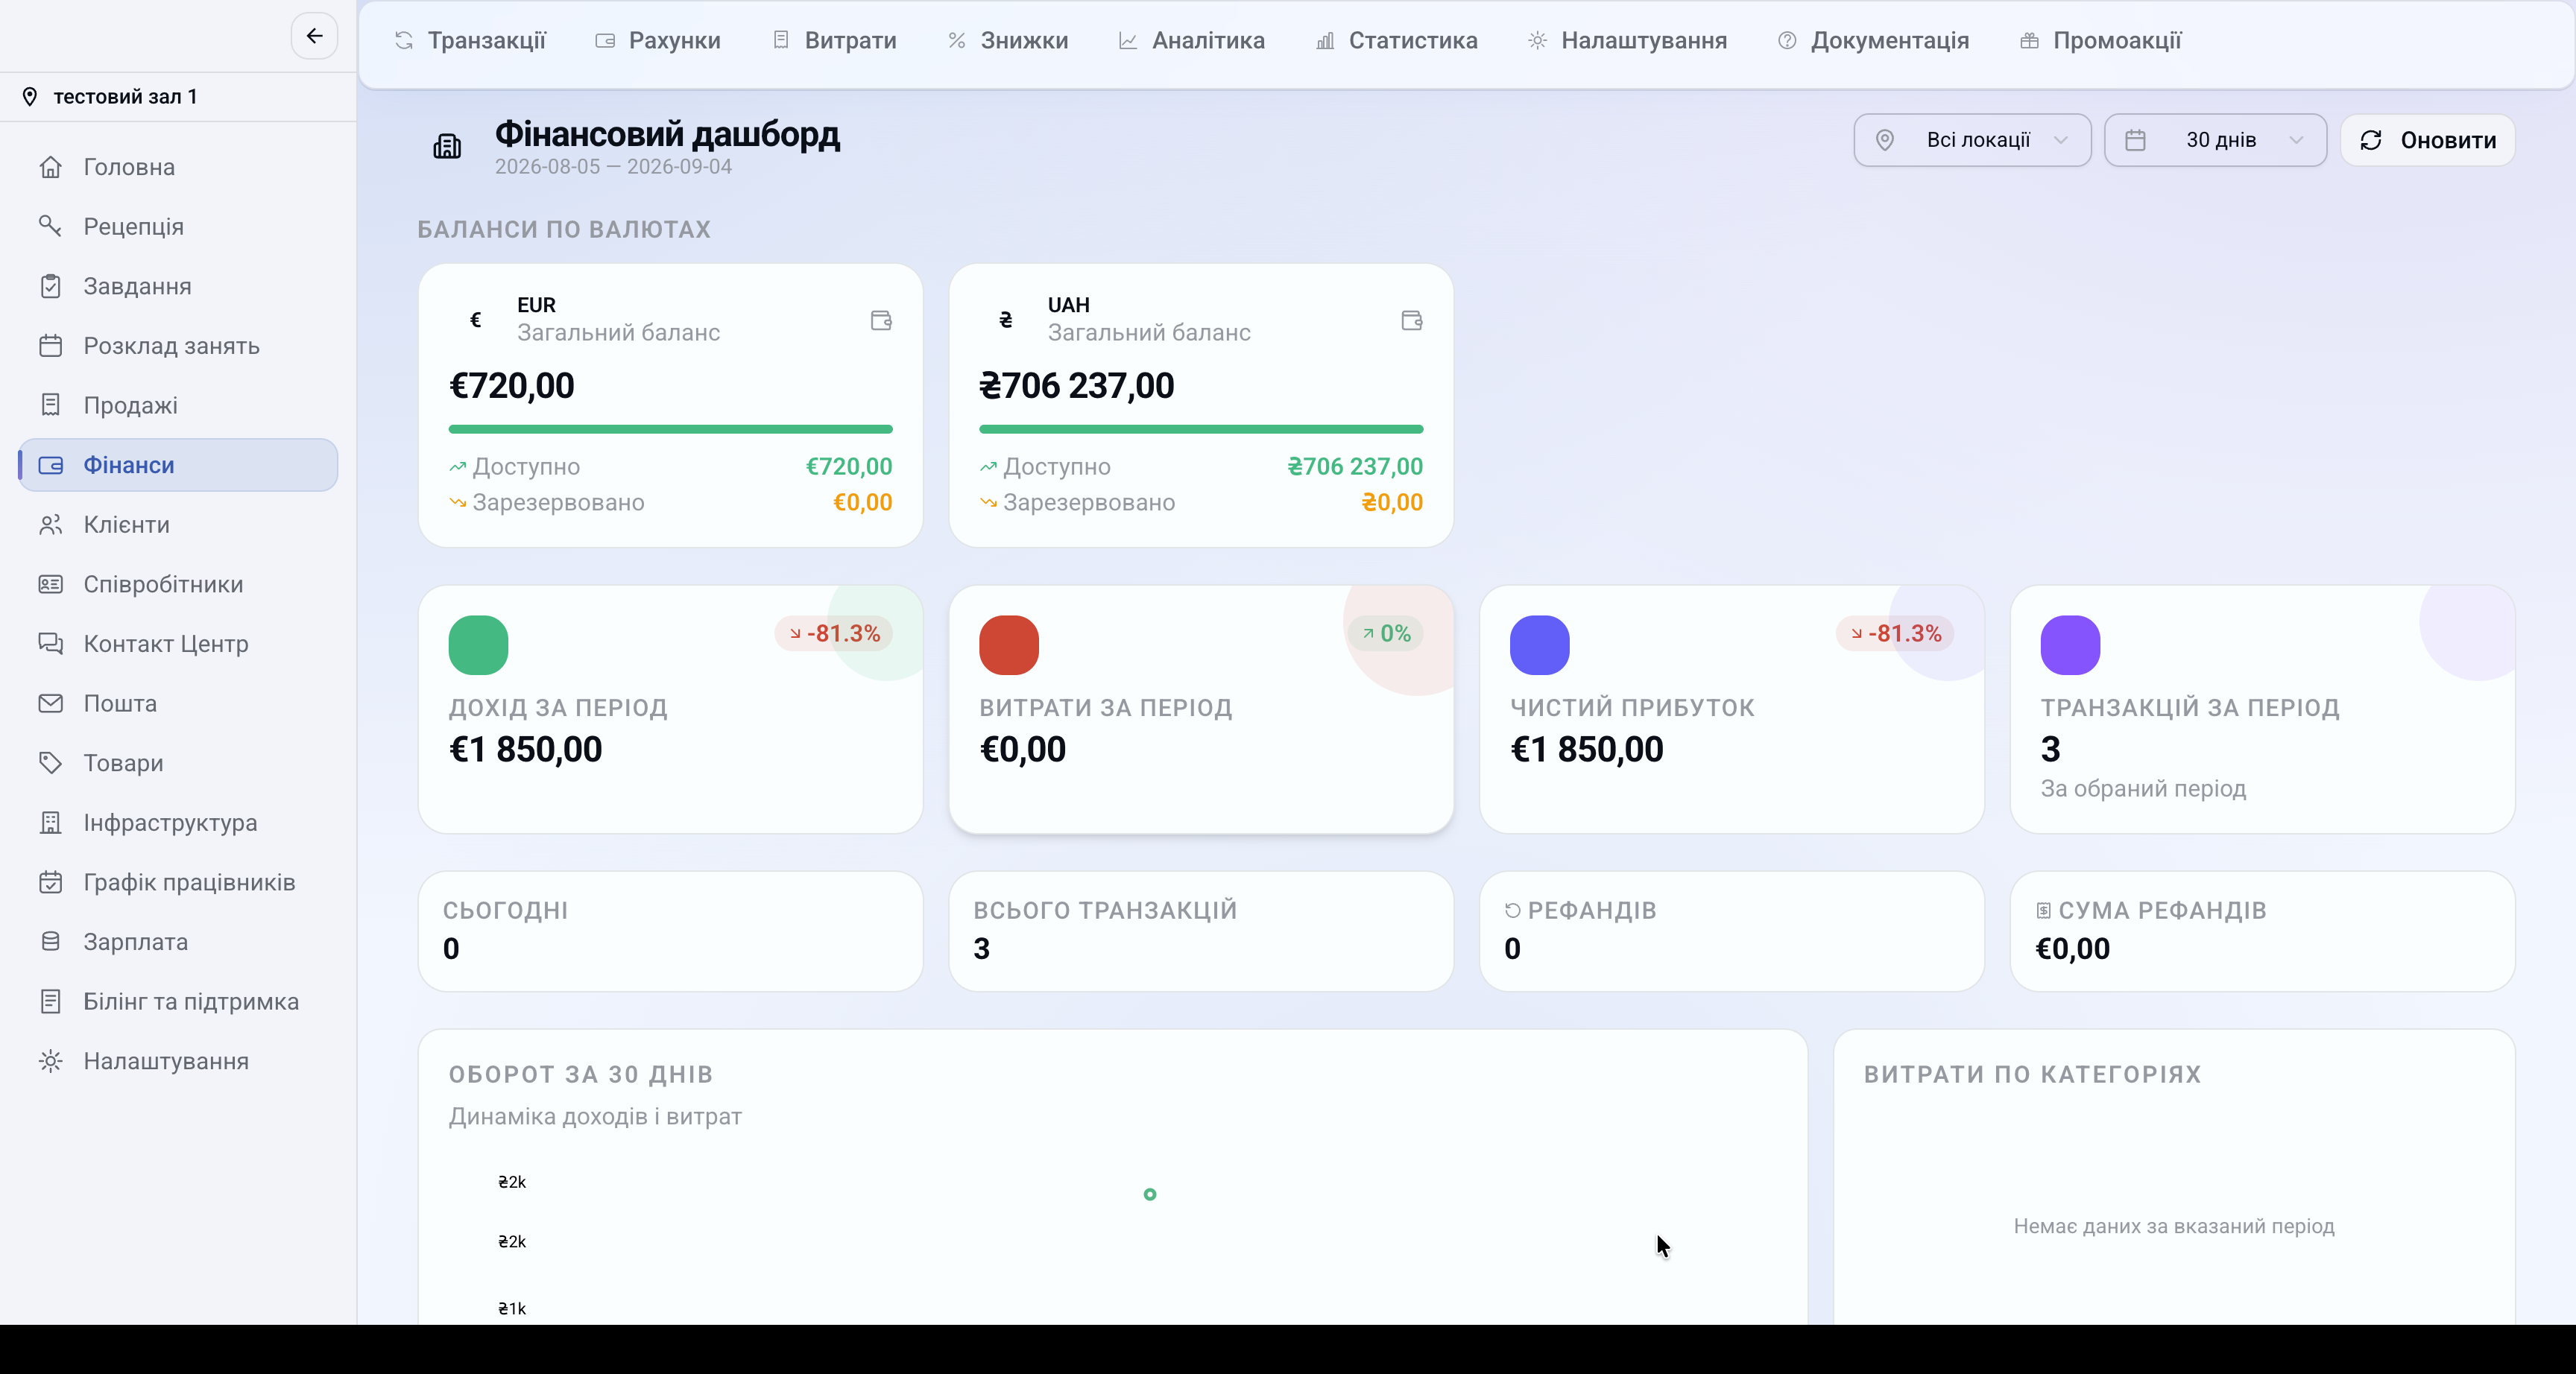Open Білінг та підтримка in sidebar

(178, 1002)
